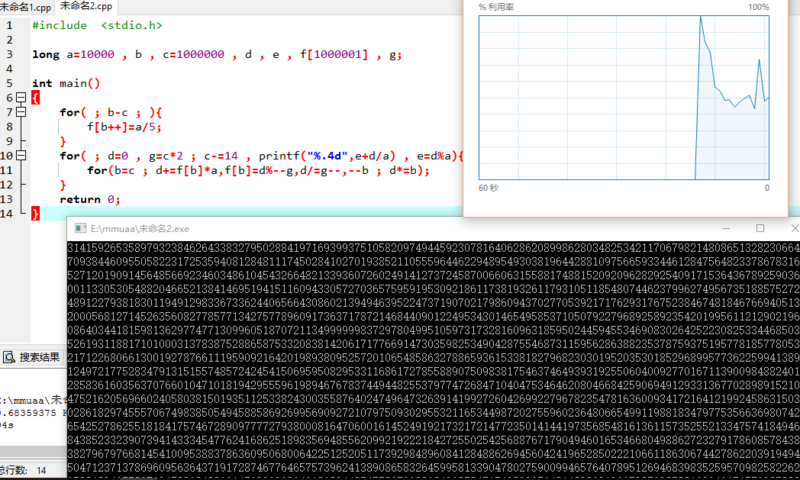
Task: Click the console output row starting with 31415926535
Action: (x=433, y=248)
